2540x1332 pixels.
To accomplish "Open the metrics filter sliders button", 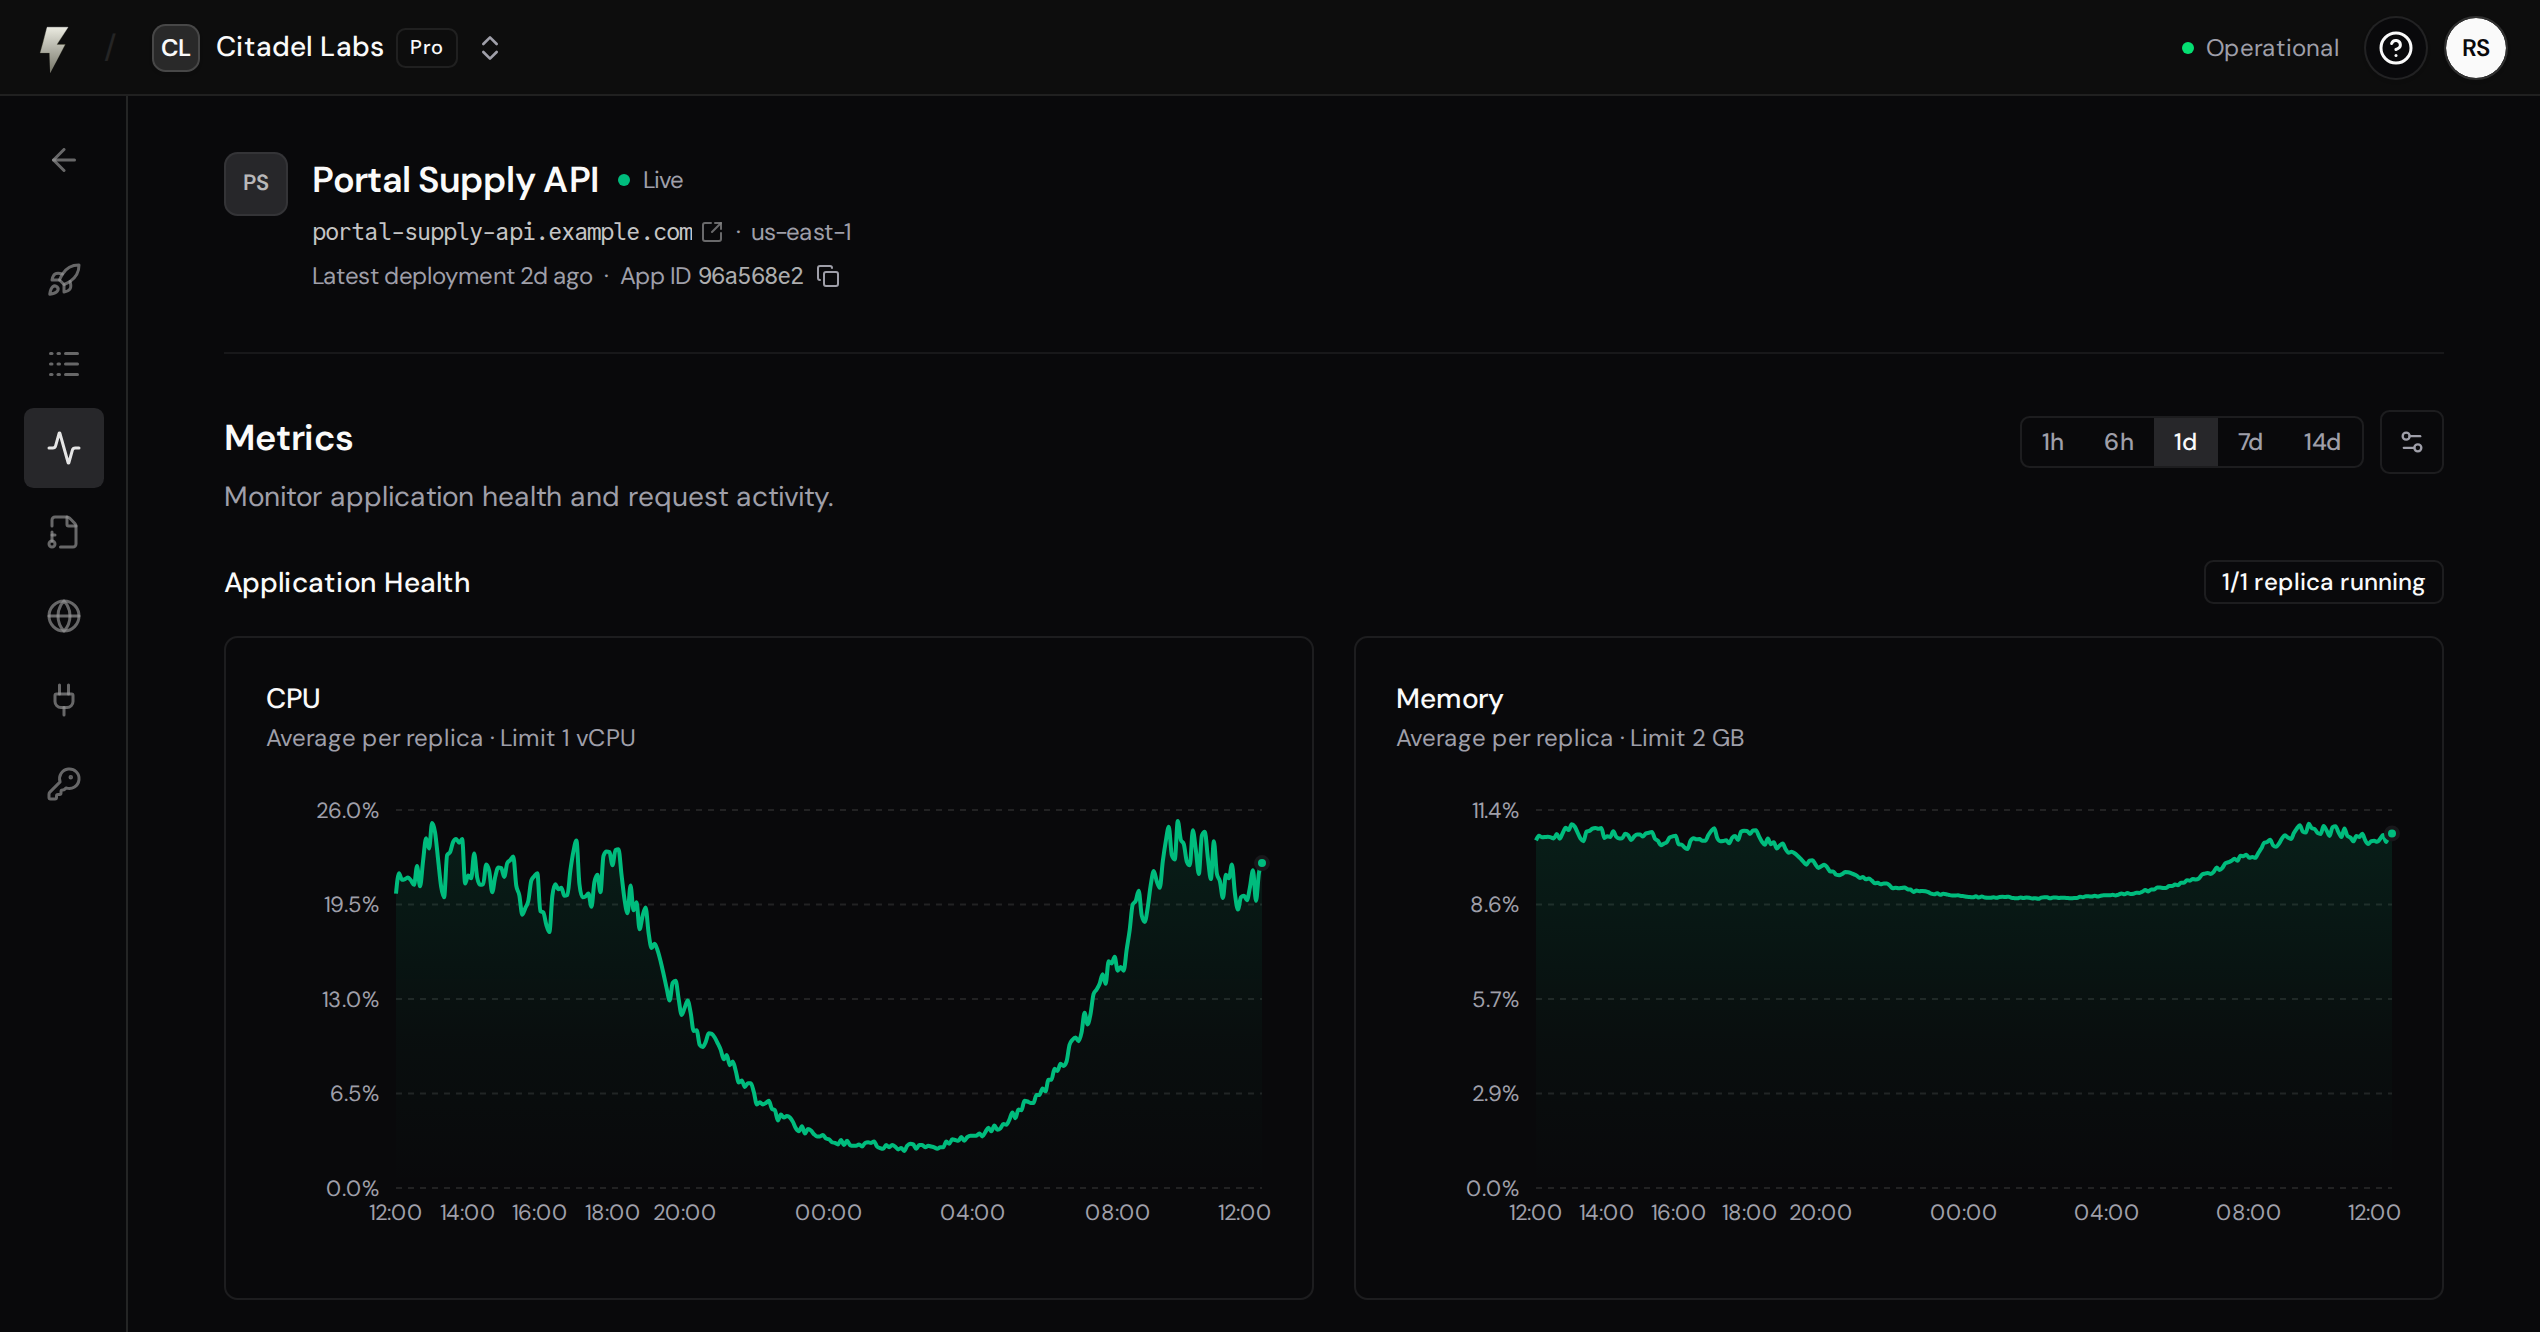I will [2411, 442].
